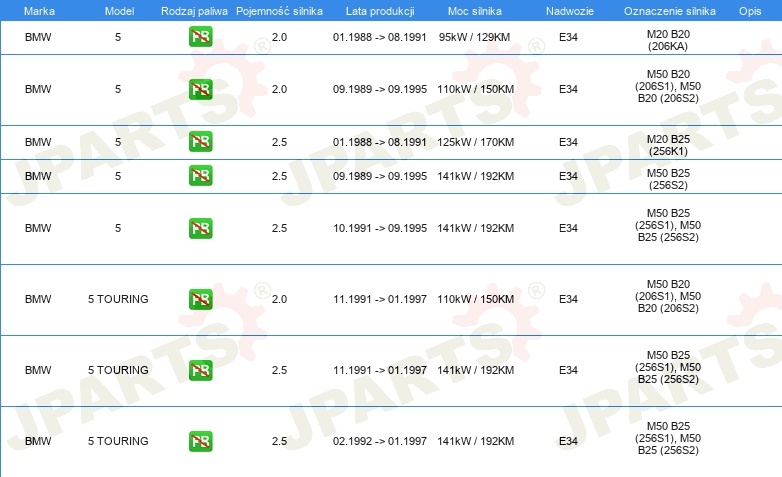Click 5 TOURING in the 11.1991 2.5 row
This screenshot has width=782, height=477.
coord(118,370)
